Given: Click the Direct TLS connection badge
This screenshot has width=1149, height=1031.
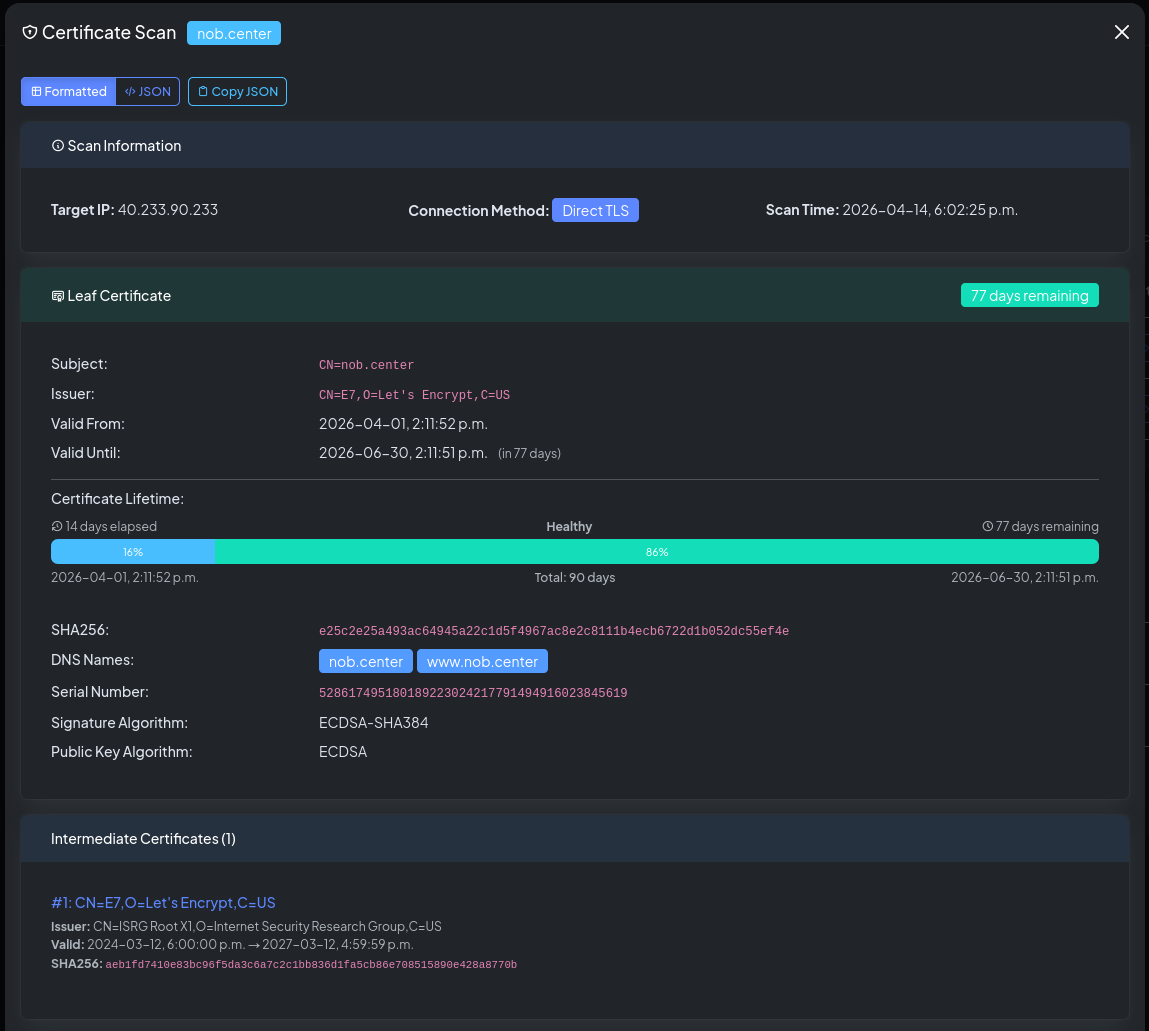Looking at the screenshot, I should pos(595,210).
